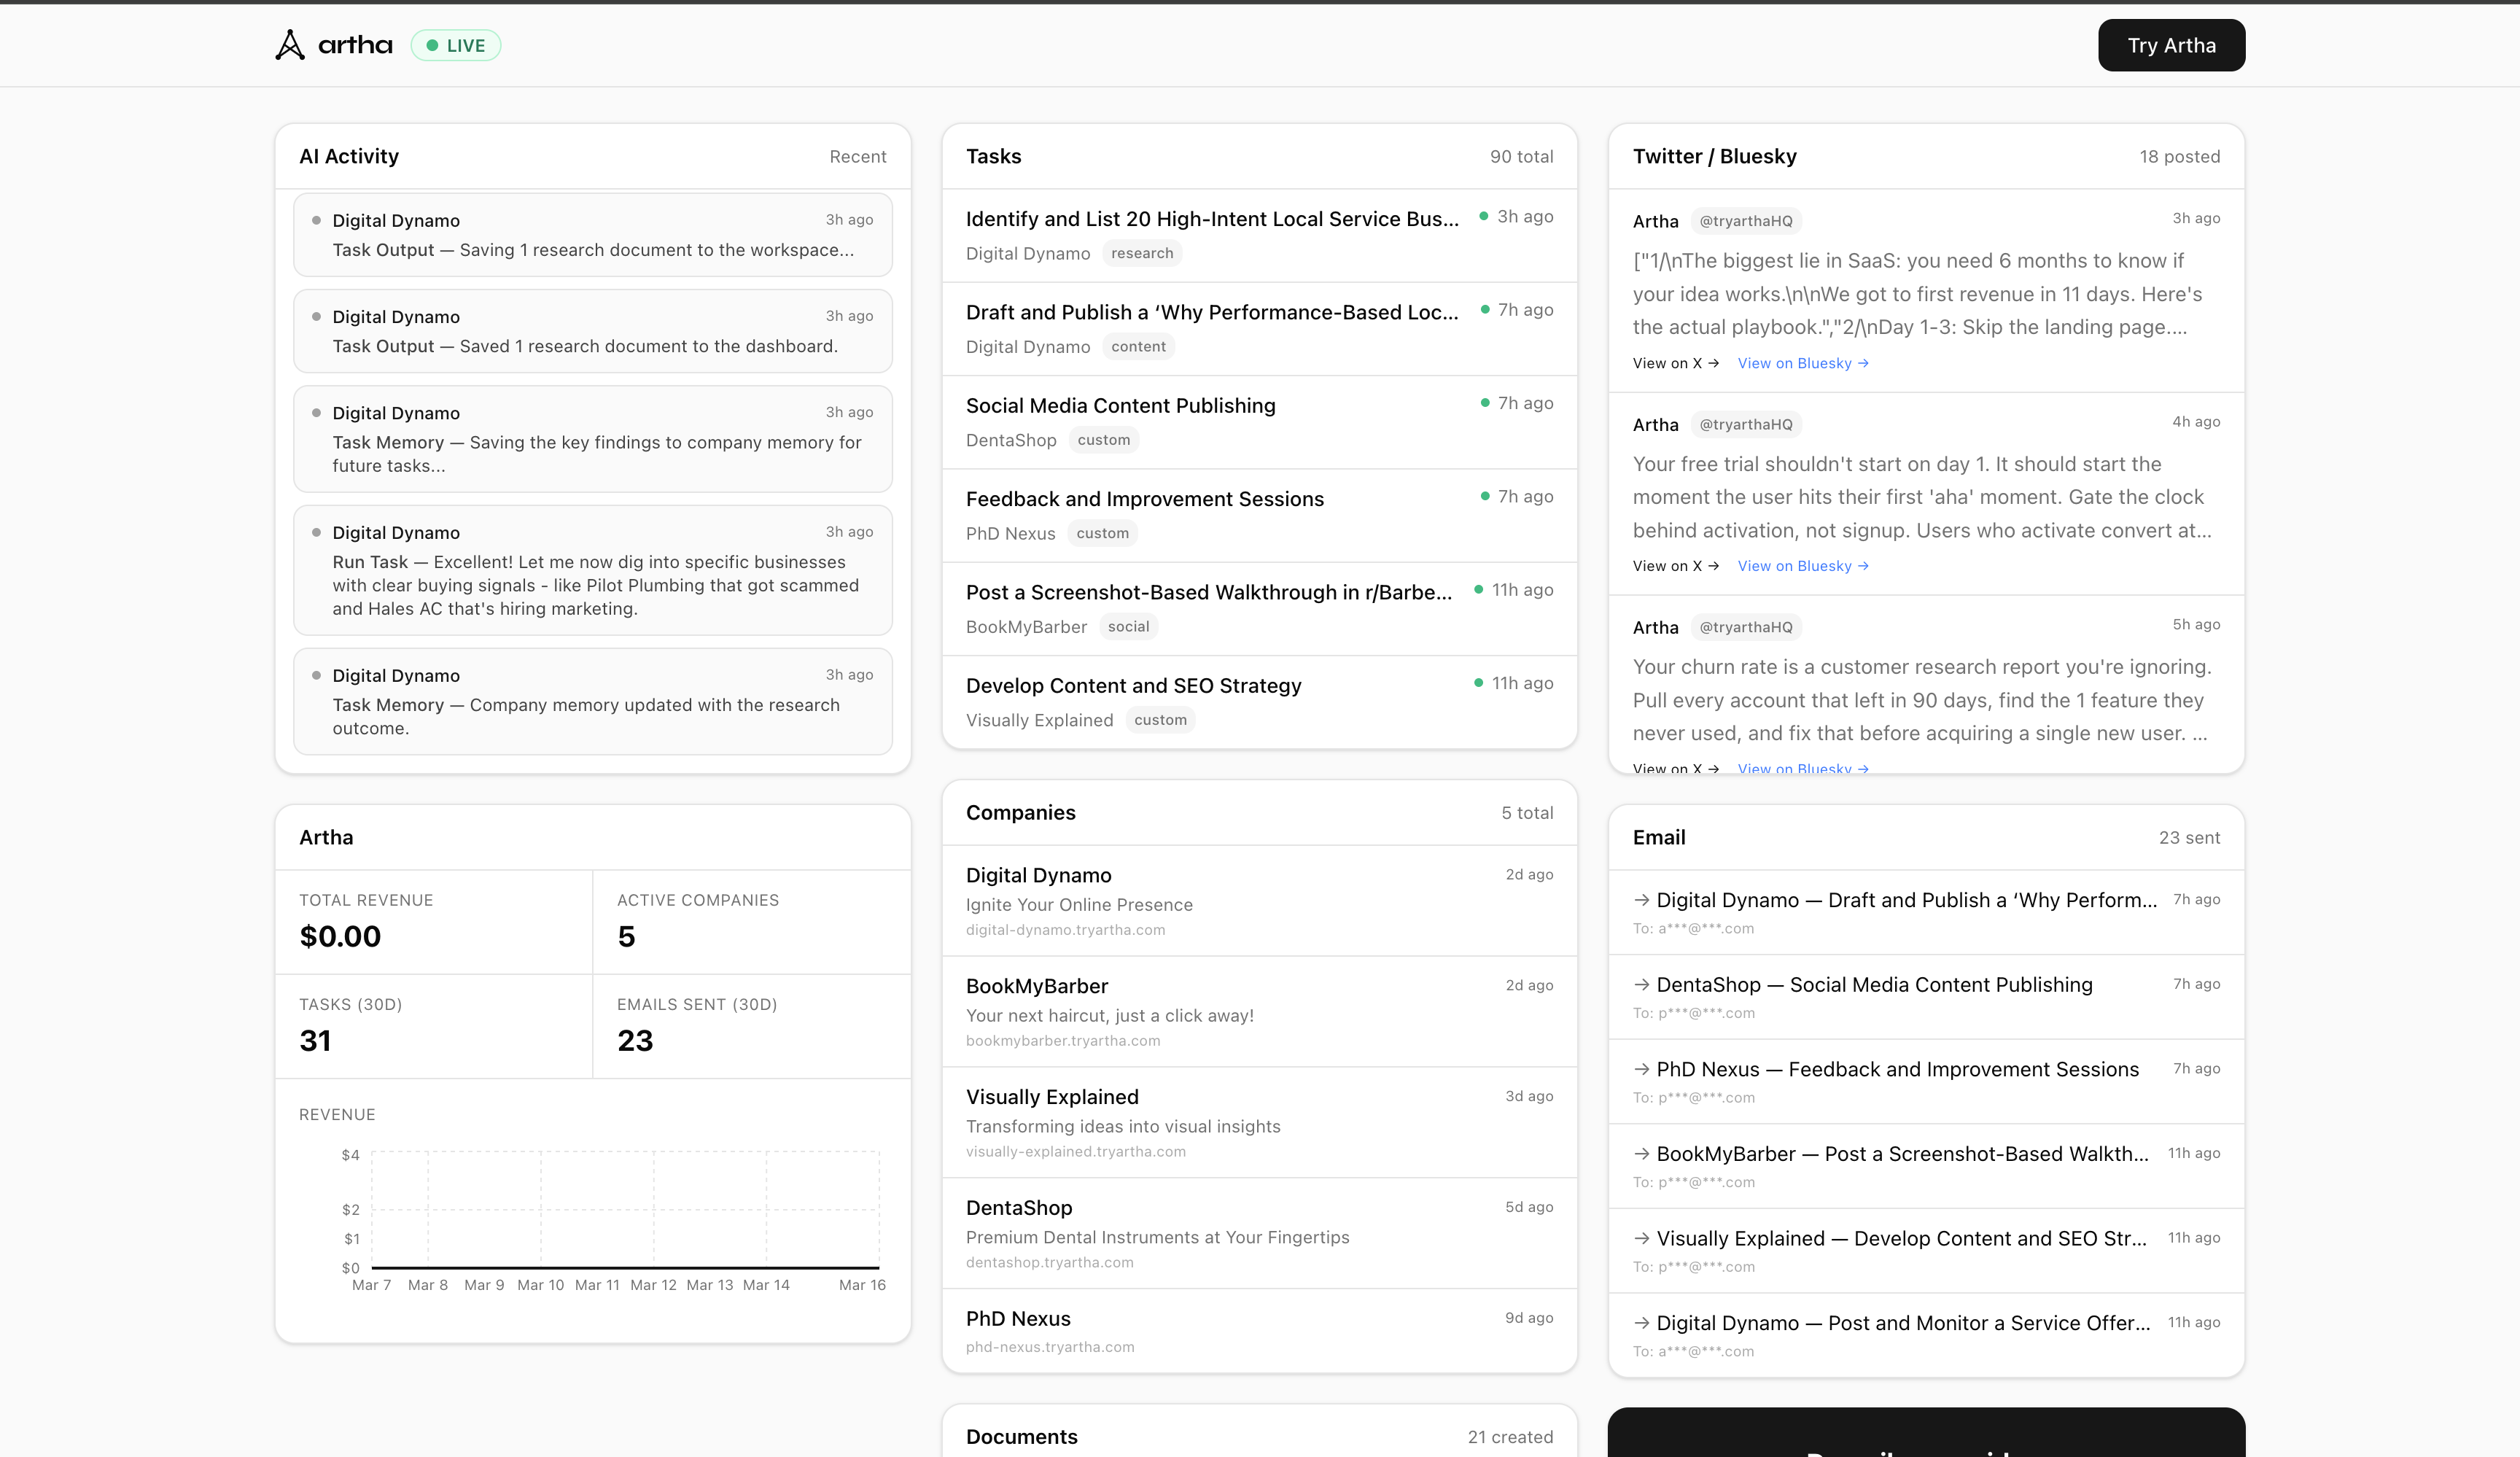Open the digital-dynamo.tryartha.com company link
Screen dimensions: 2520x1457
coord(1065,930)
